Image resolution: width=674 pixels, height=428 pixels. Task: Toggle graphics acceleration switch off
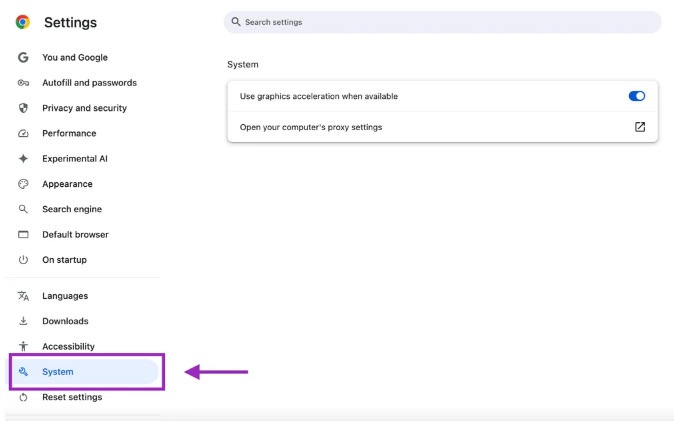coord(637,96)
